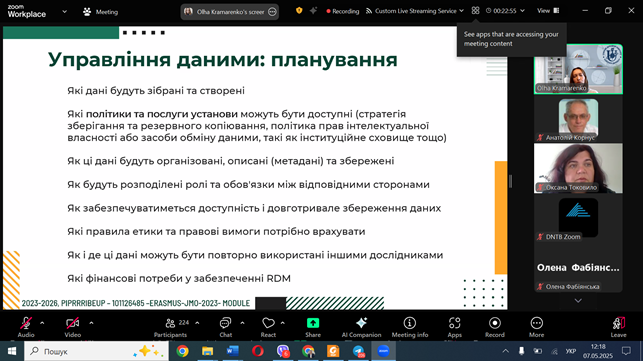Expand the Chat options caret
The image size is (643, 361).
242,323
